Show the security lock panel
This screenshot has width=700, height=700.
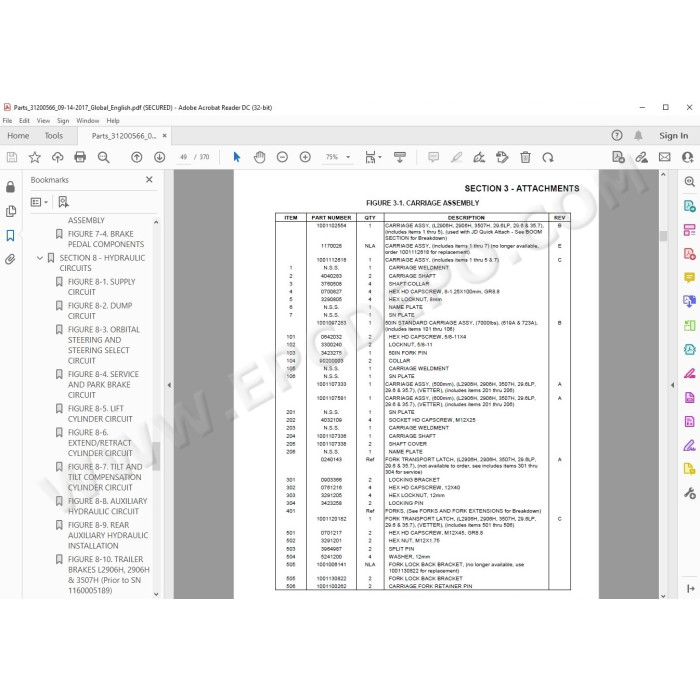[10, 187]
